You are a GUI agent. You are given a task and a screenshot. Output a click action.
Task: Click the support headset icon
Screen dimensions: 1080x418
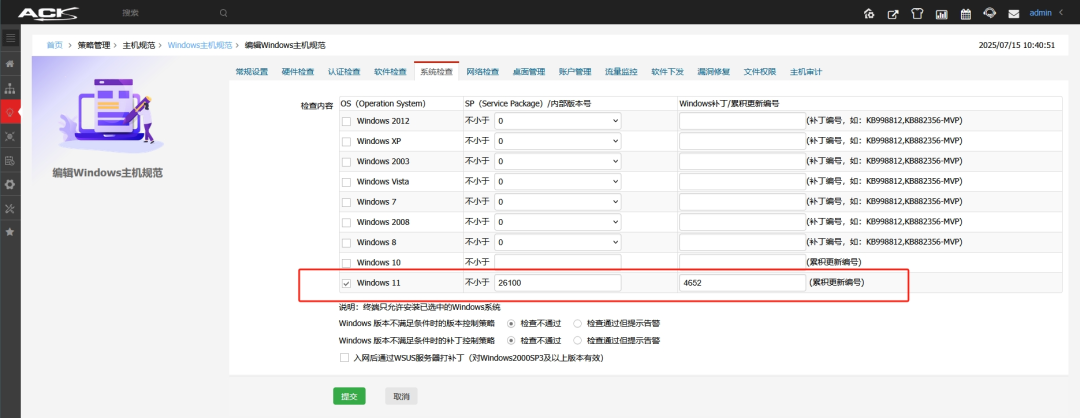[990, 13]
